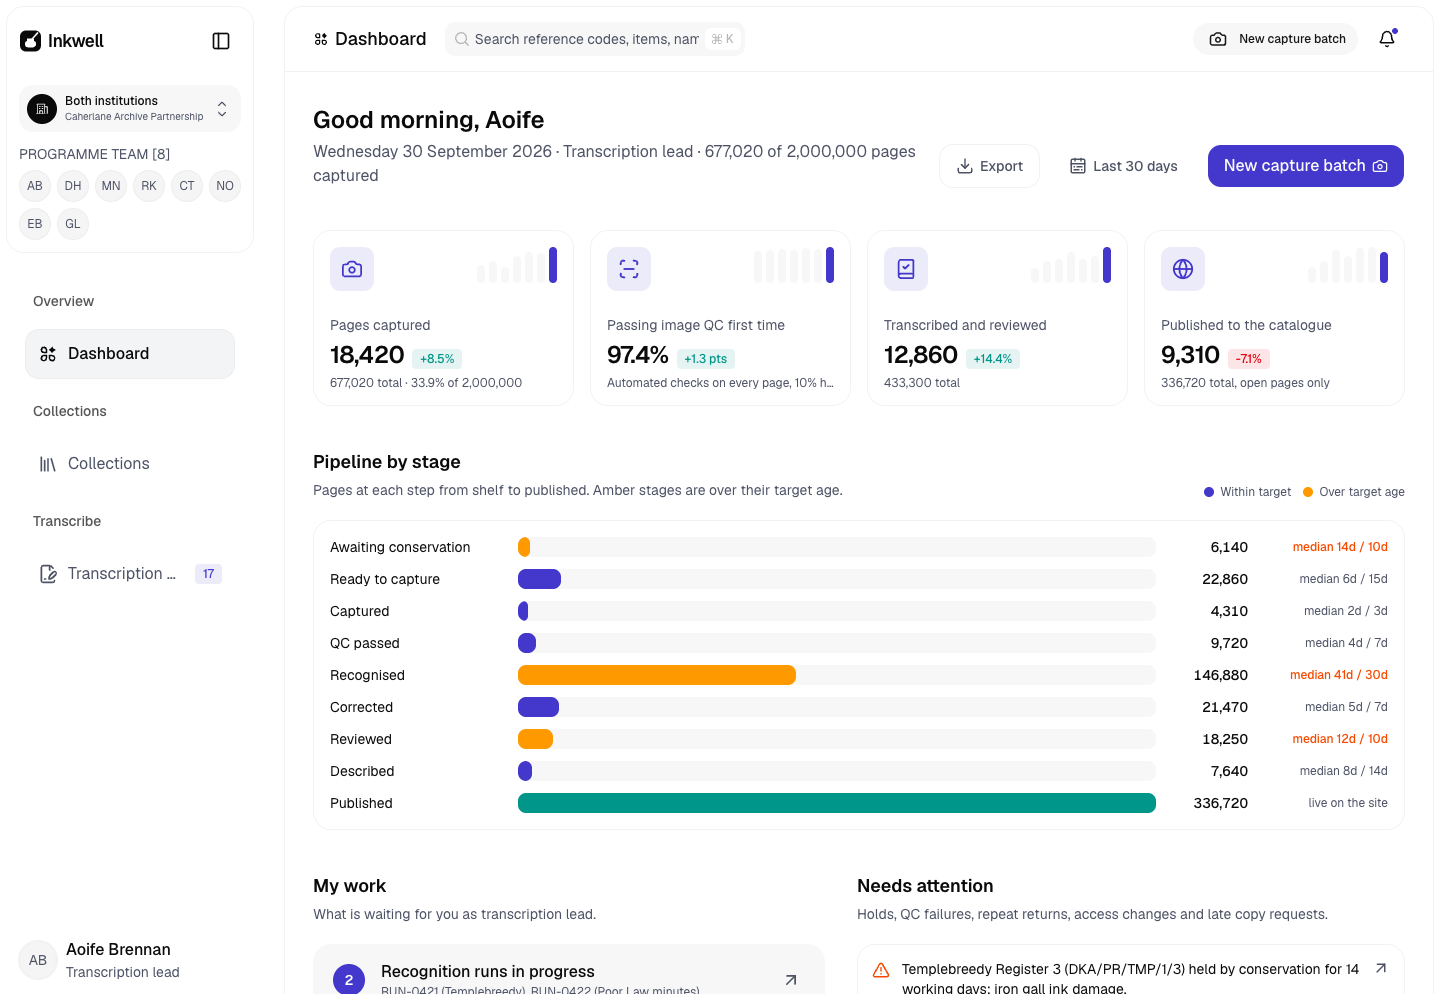The image size is (1440, 1000).
Task: Open Dashboard in the sidebar
Action: [130, 354]
